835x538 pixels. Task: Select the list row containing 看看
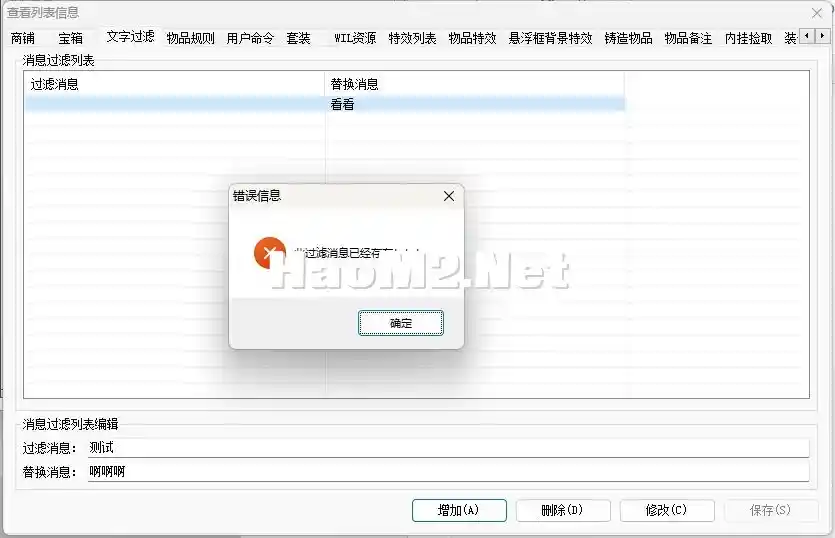point(325,104)
